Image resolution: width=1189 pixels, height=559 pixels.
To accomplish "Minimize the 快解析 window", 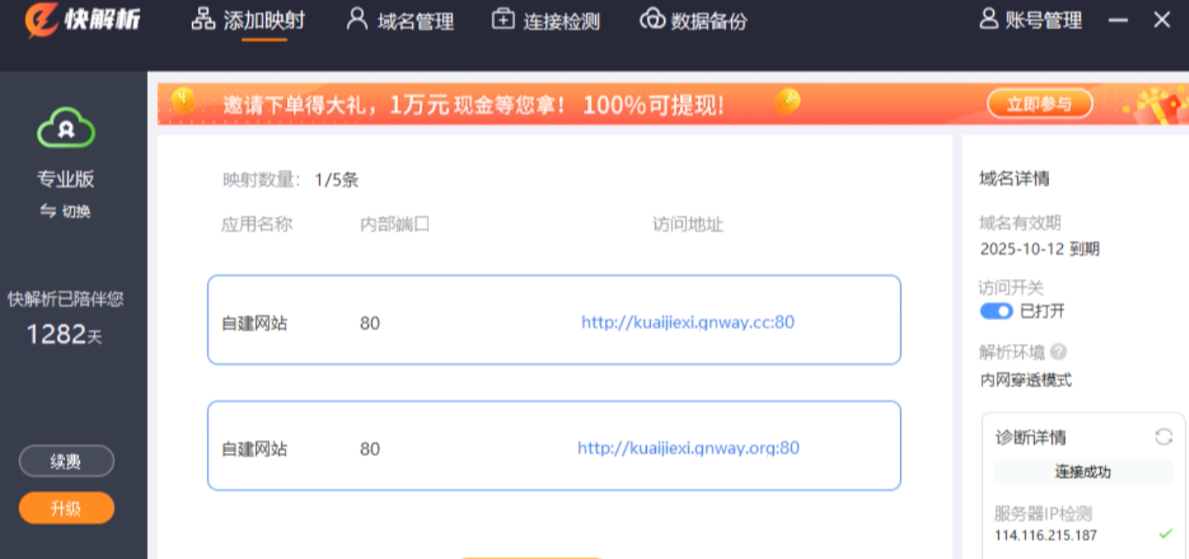I will (1118, 21).
